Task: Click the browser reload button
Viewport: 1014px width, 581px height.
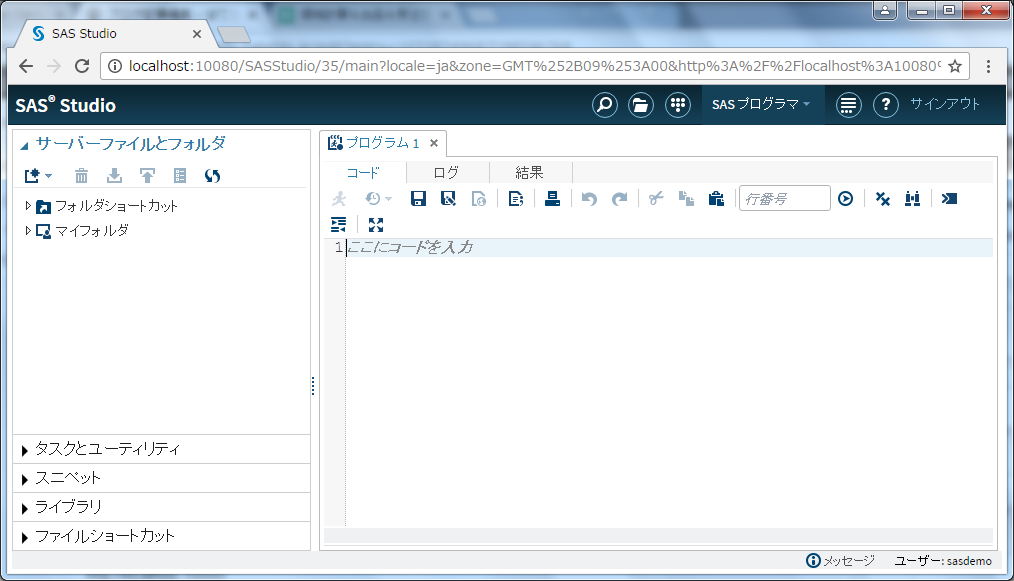Action: pyautogui.click(x=81, y=66)
